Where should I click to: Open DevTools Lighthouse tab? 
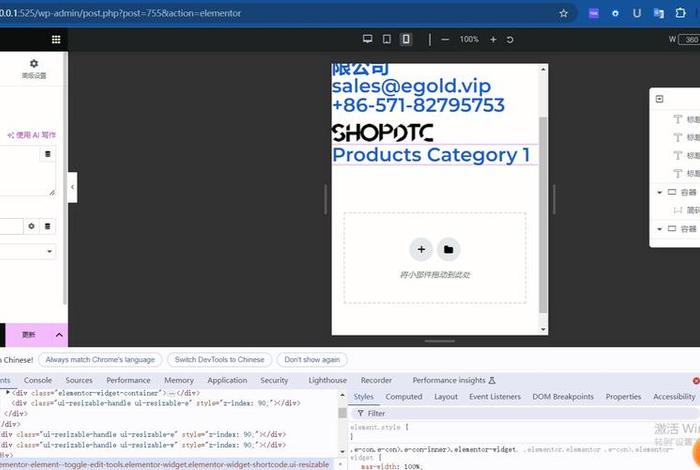(x=327, y=380)
